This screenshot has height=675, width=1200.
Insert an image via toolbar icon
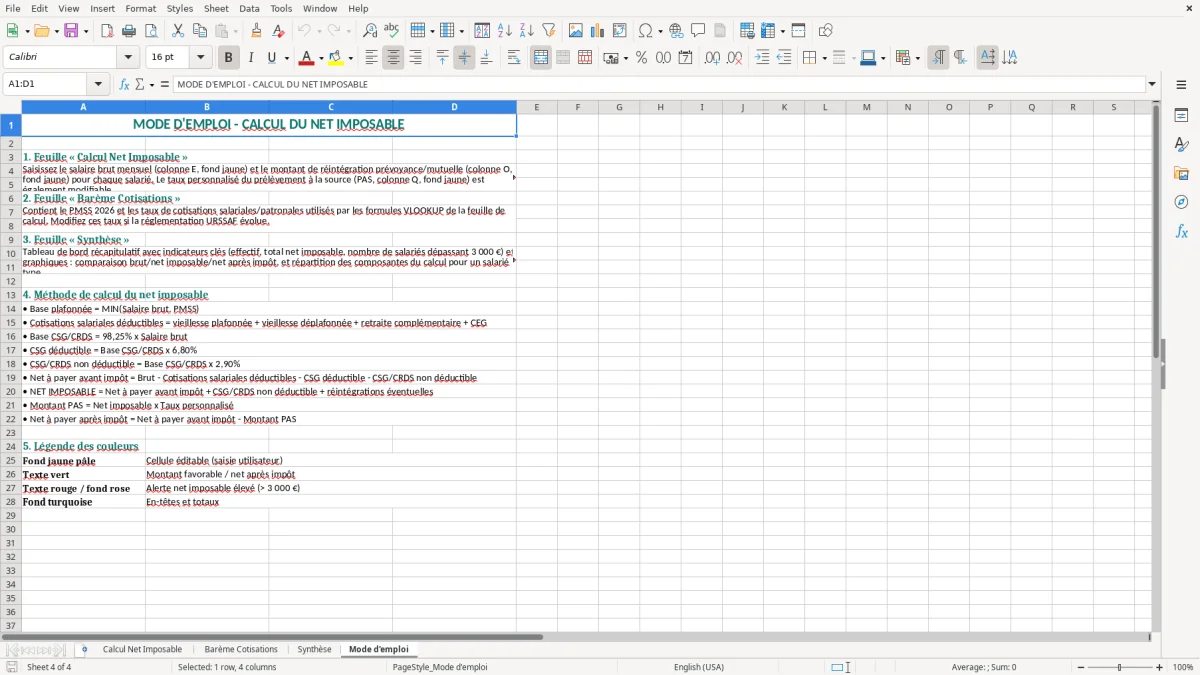576,31
